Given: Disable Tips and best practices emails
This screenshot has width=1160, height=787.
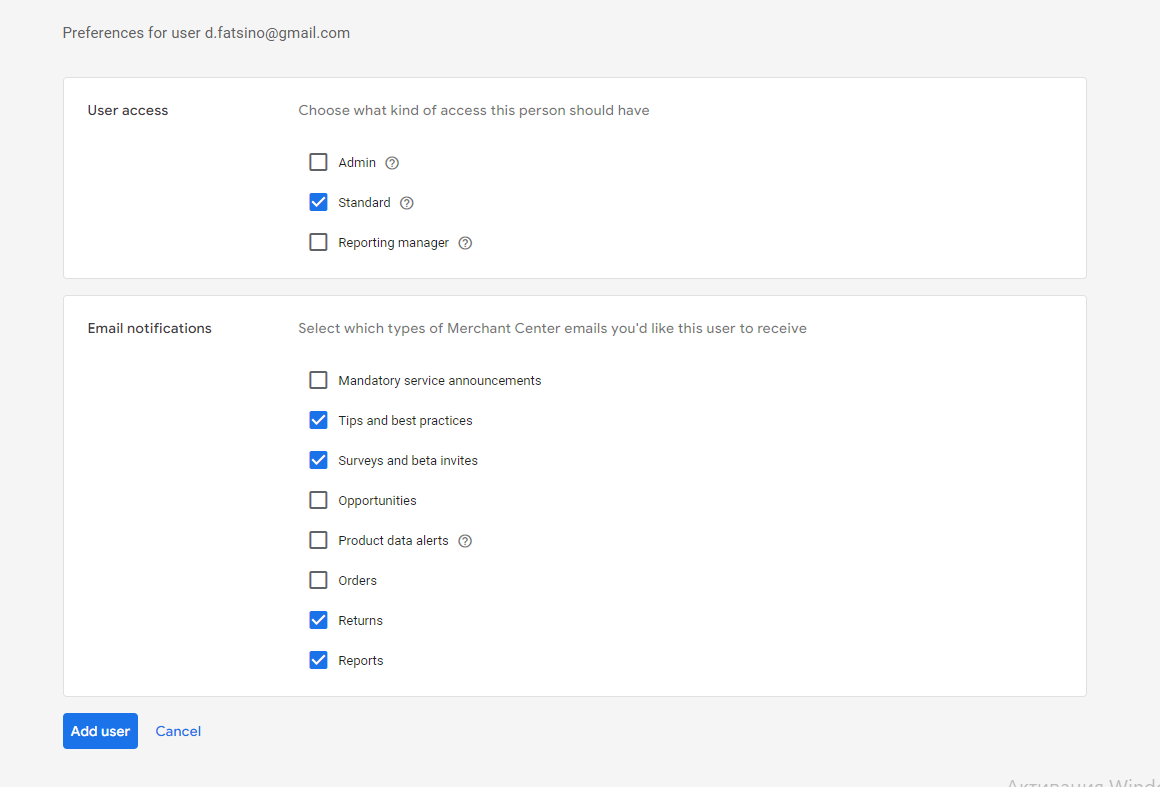Looking at the screenshot, I should [318, 420].
